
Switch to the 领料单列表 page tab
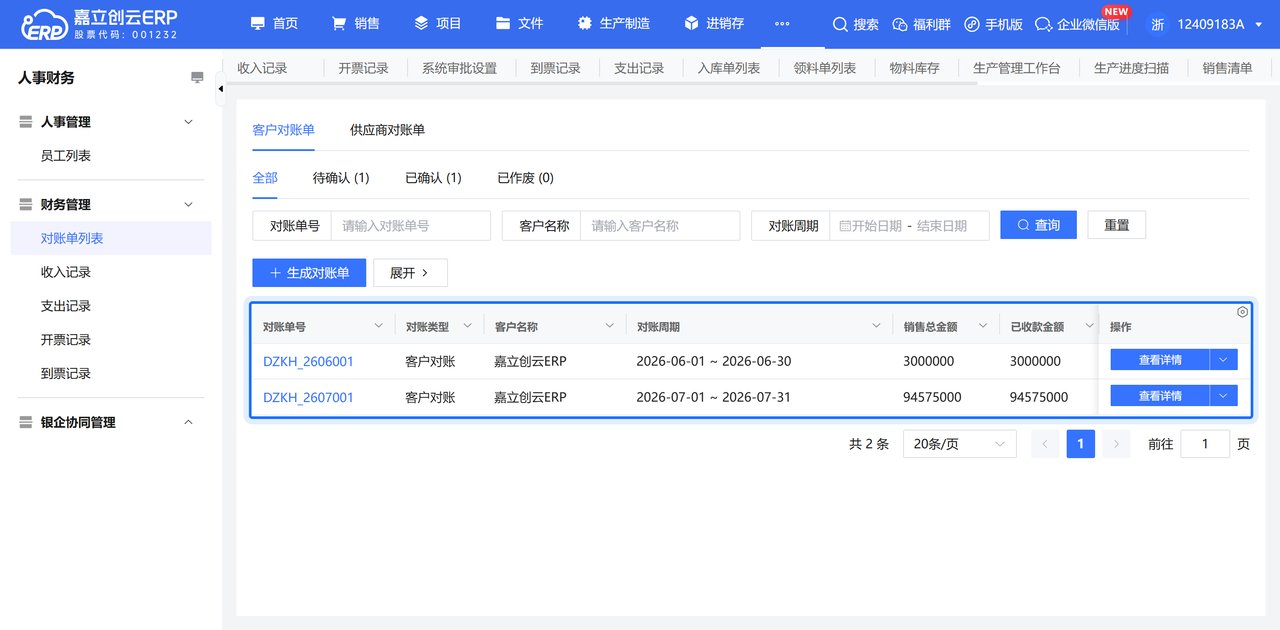(x=825, y=68)
